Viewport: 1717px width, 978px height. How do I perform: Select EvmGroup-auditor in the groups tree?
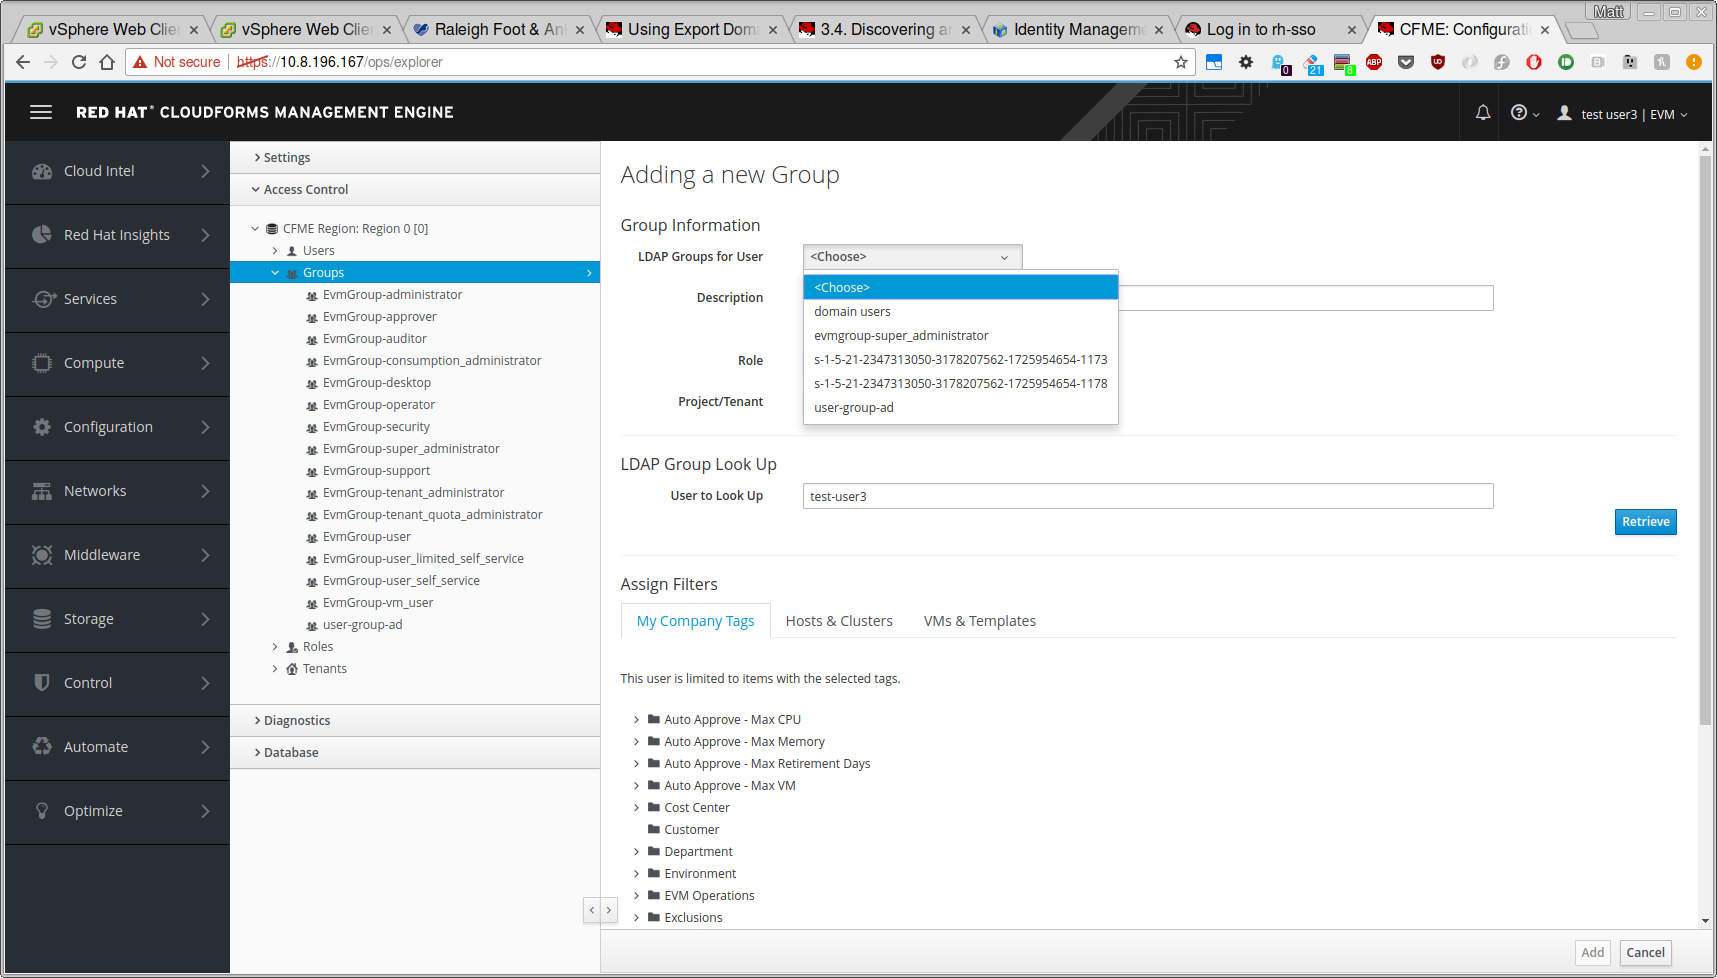[x=374, y=339]
